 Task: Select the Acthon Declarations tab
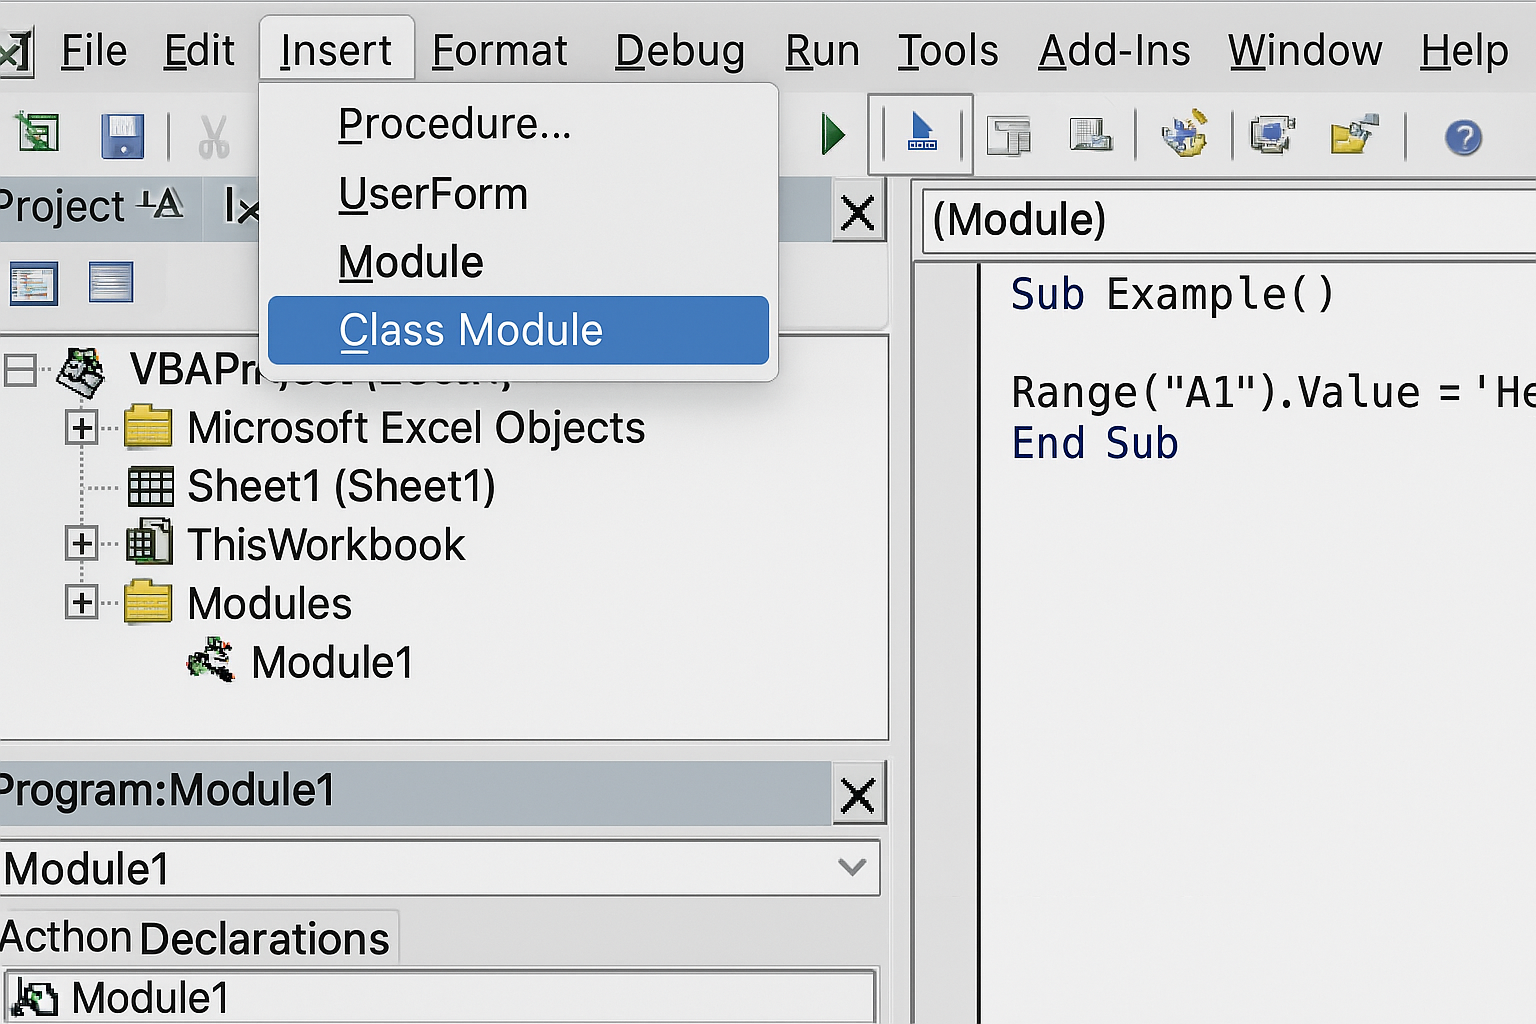coord(196,938)
